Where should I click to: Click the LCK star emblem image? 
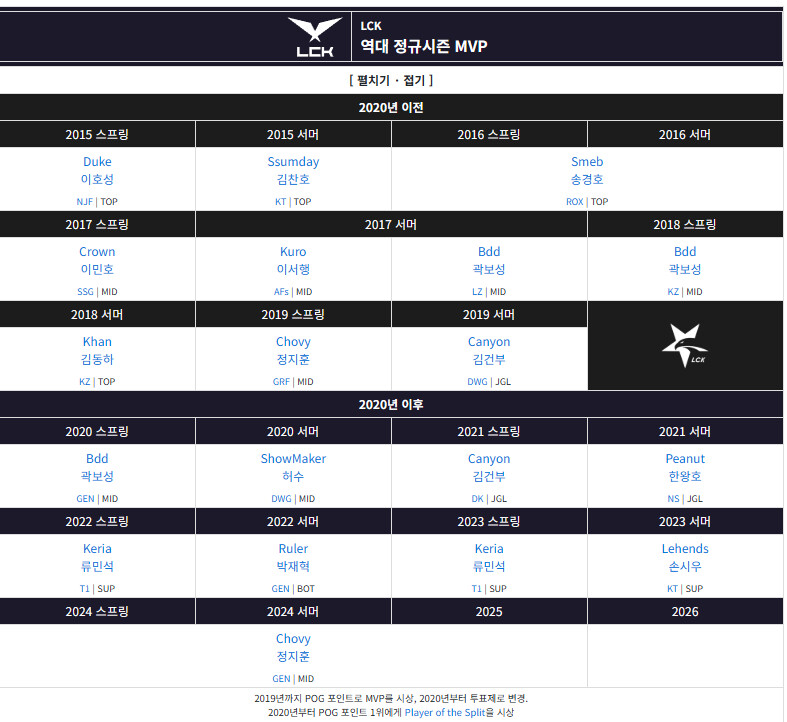point(685,345)
